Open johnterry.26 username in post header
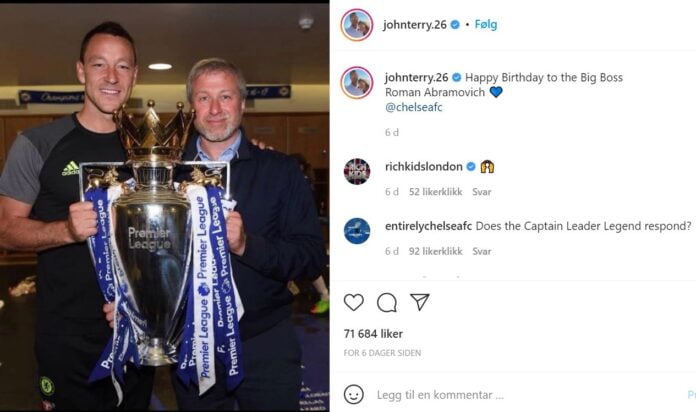The height and width of the screenshot is (412, 696). [x=415, y=24]
